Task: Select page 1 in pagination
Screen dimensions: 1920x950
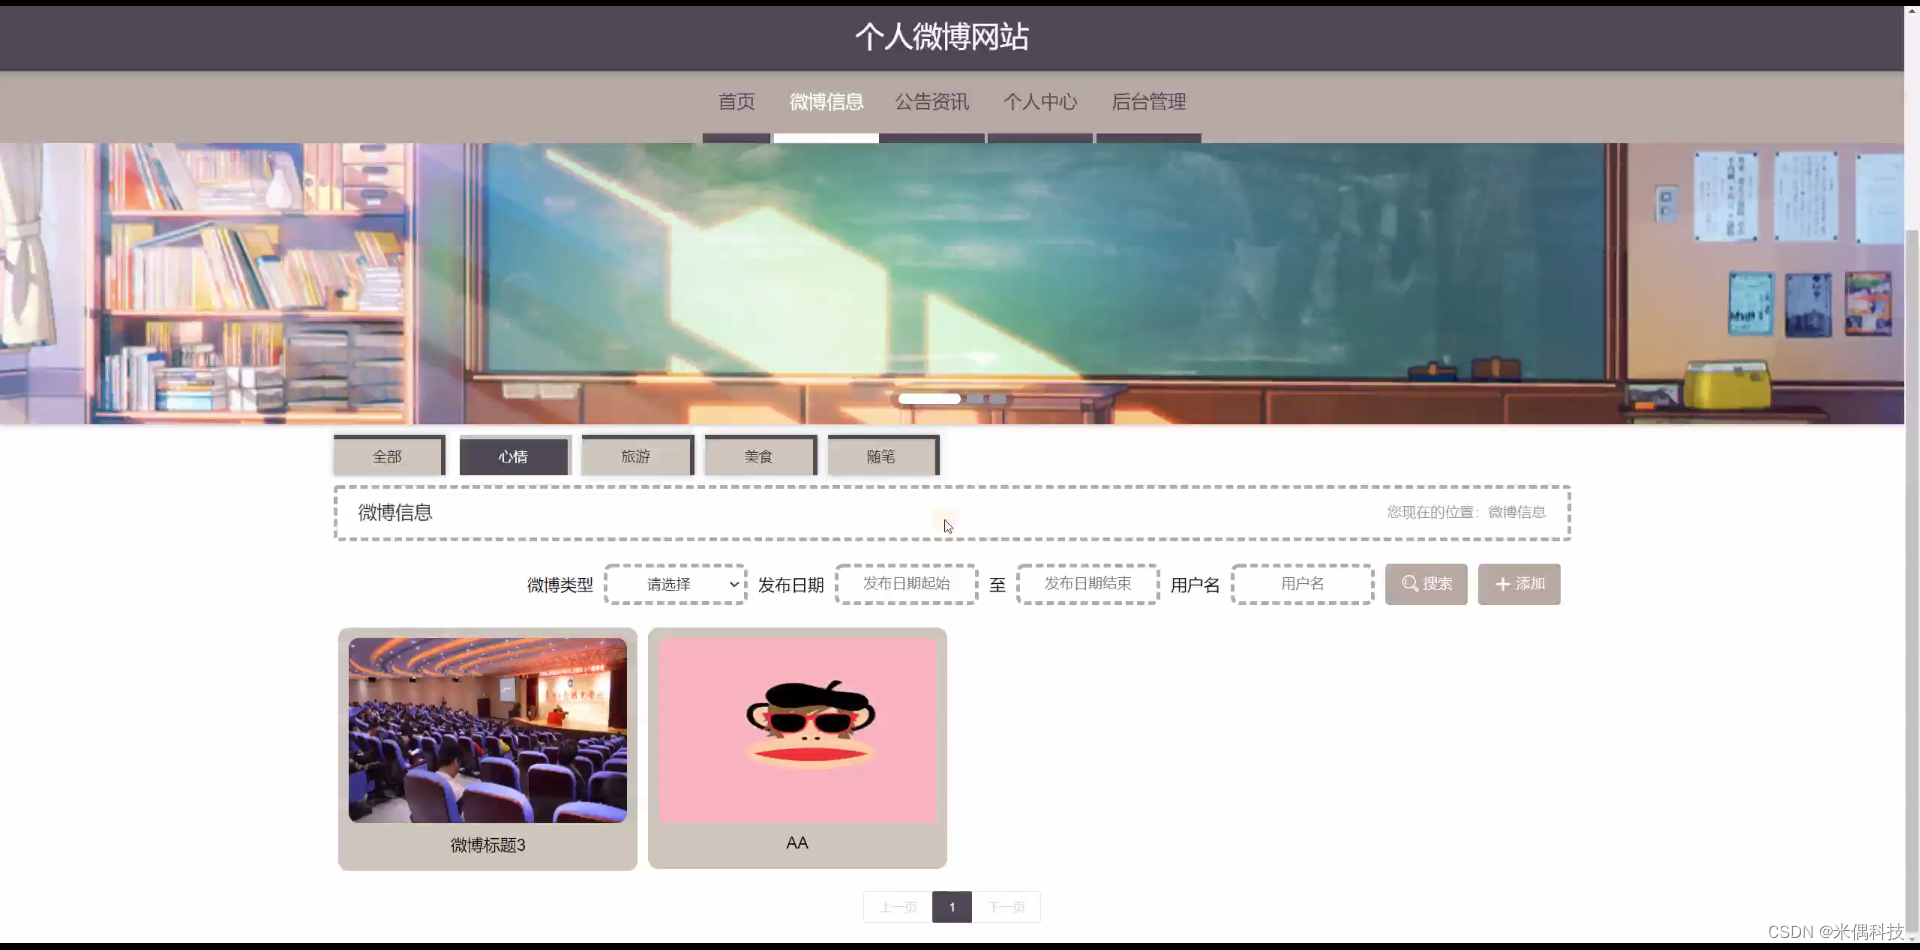Action: click(x=952, y=907)
